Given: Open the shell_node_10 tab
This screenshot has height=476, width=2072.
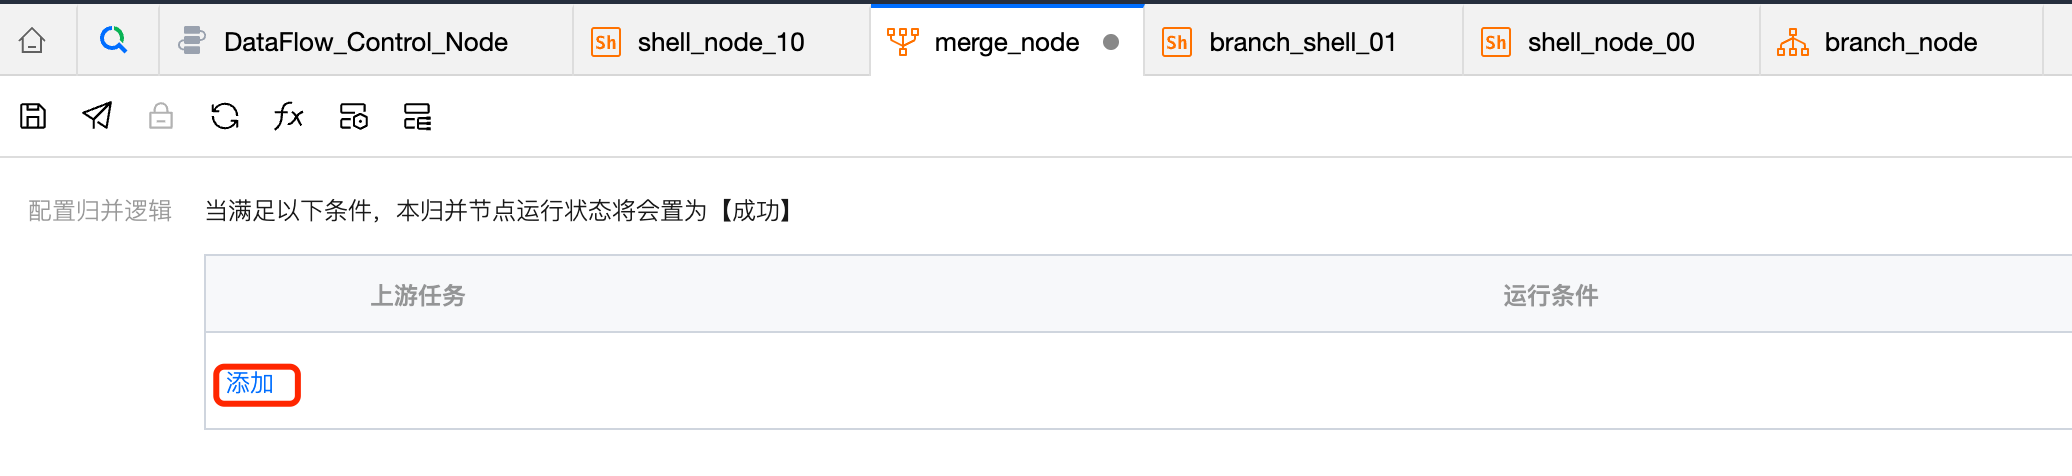Looking at the screenshot, I should coord(720,42).
